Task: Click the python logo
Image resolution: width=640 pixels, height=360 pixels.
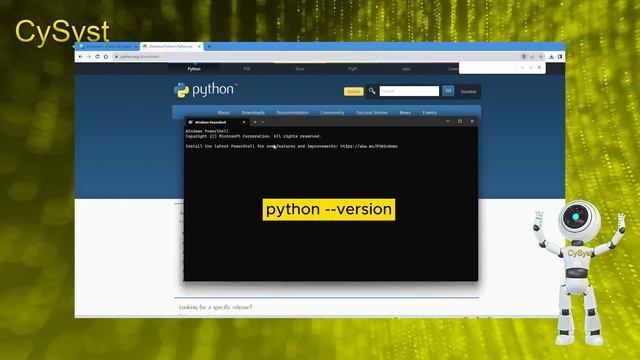Action: (205, 90)
